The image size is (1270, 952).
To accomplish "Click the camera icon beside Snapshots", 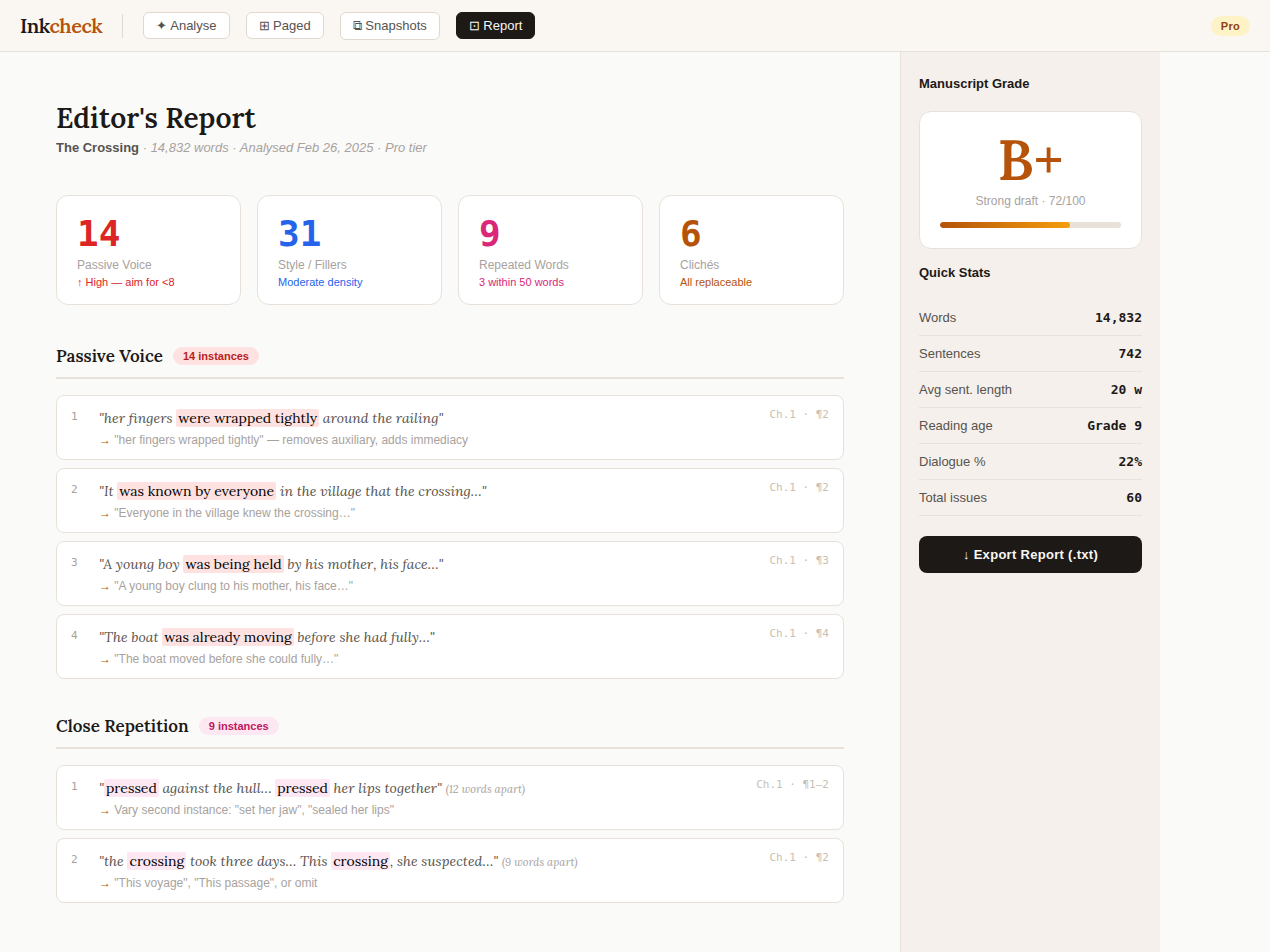I will pyautogui.click(x=358, y=25).
